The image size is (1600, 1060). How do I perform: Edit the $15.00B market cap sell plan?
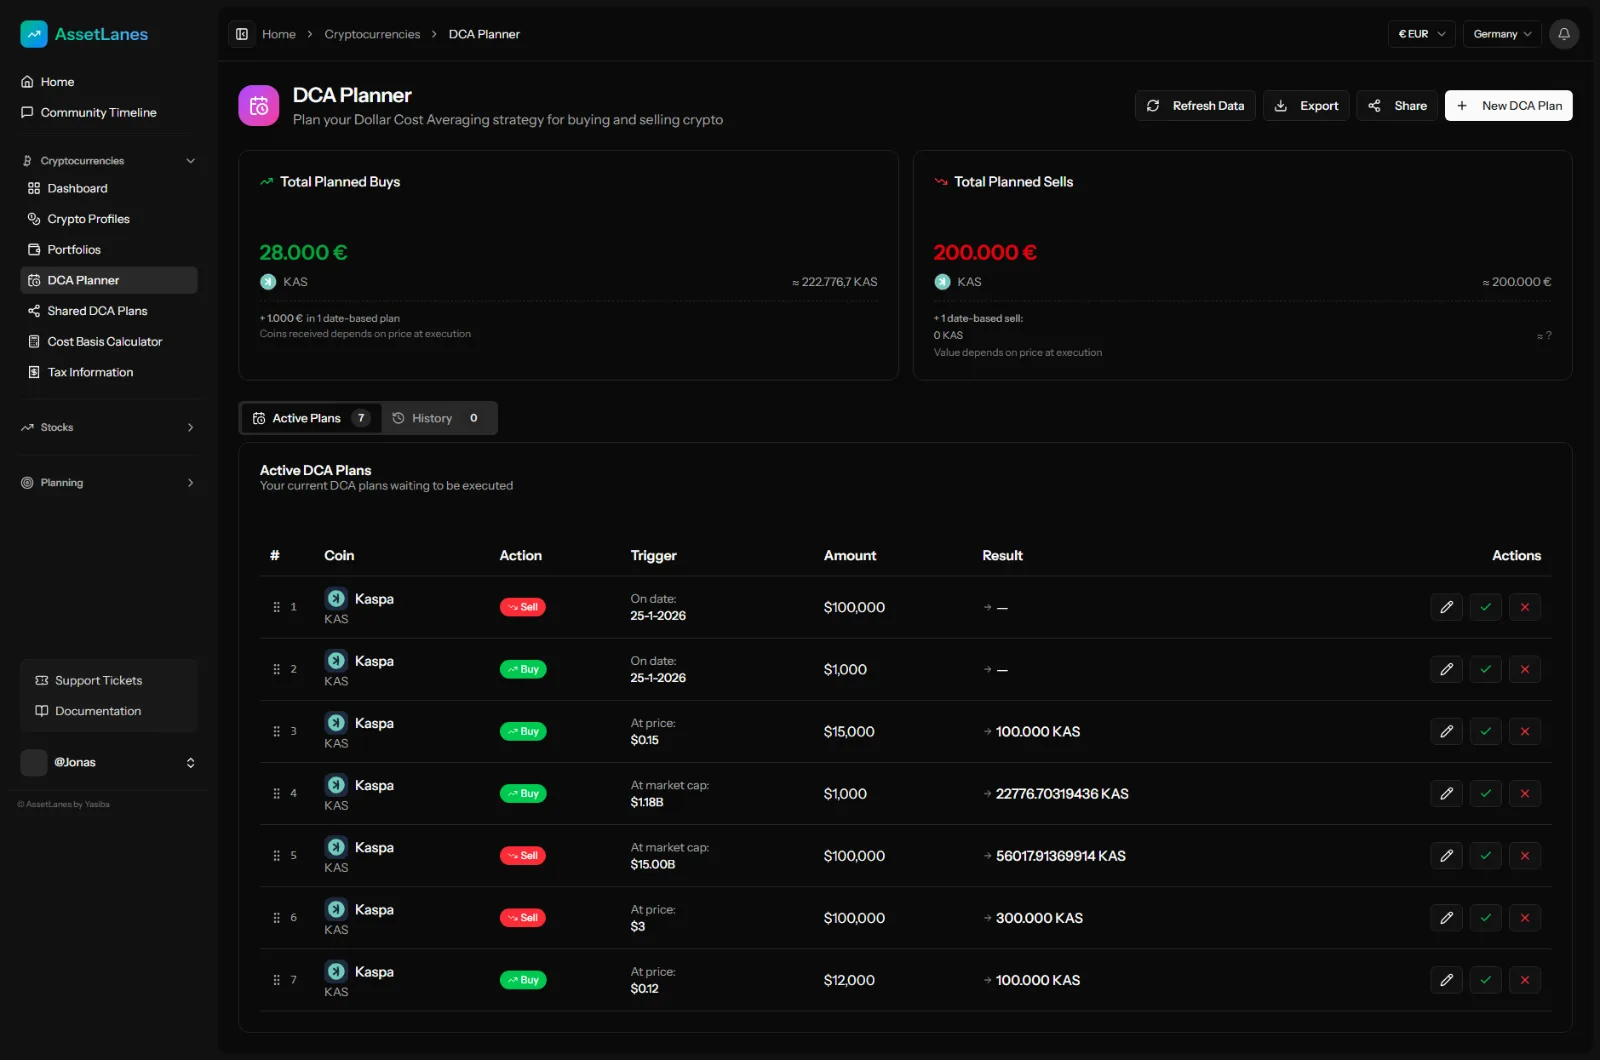pyautogui.click(x=1446, y=855)
